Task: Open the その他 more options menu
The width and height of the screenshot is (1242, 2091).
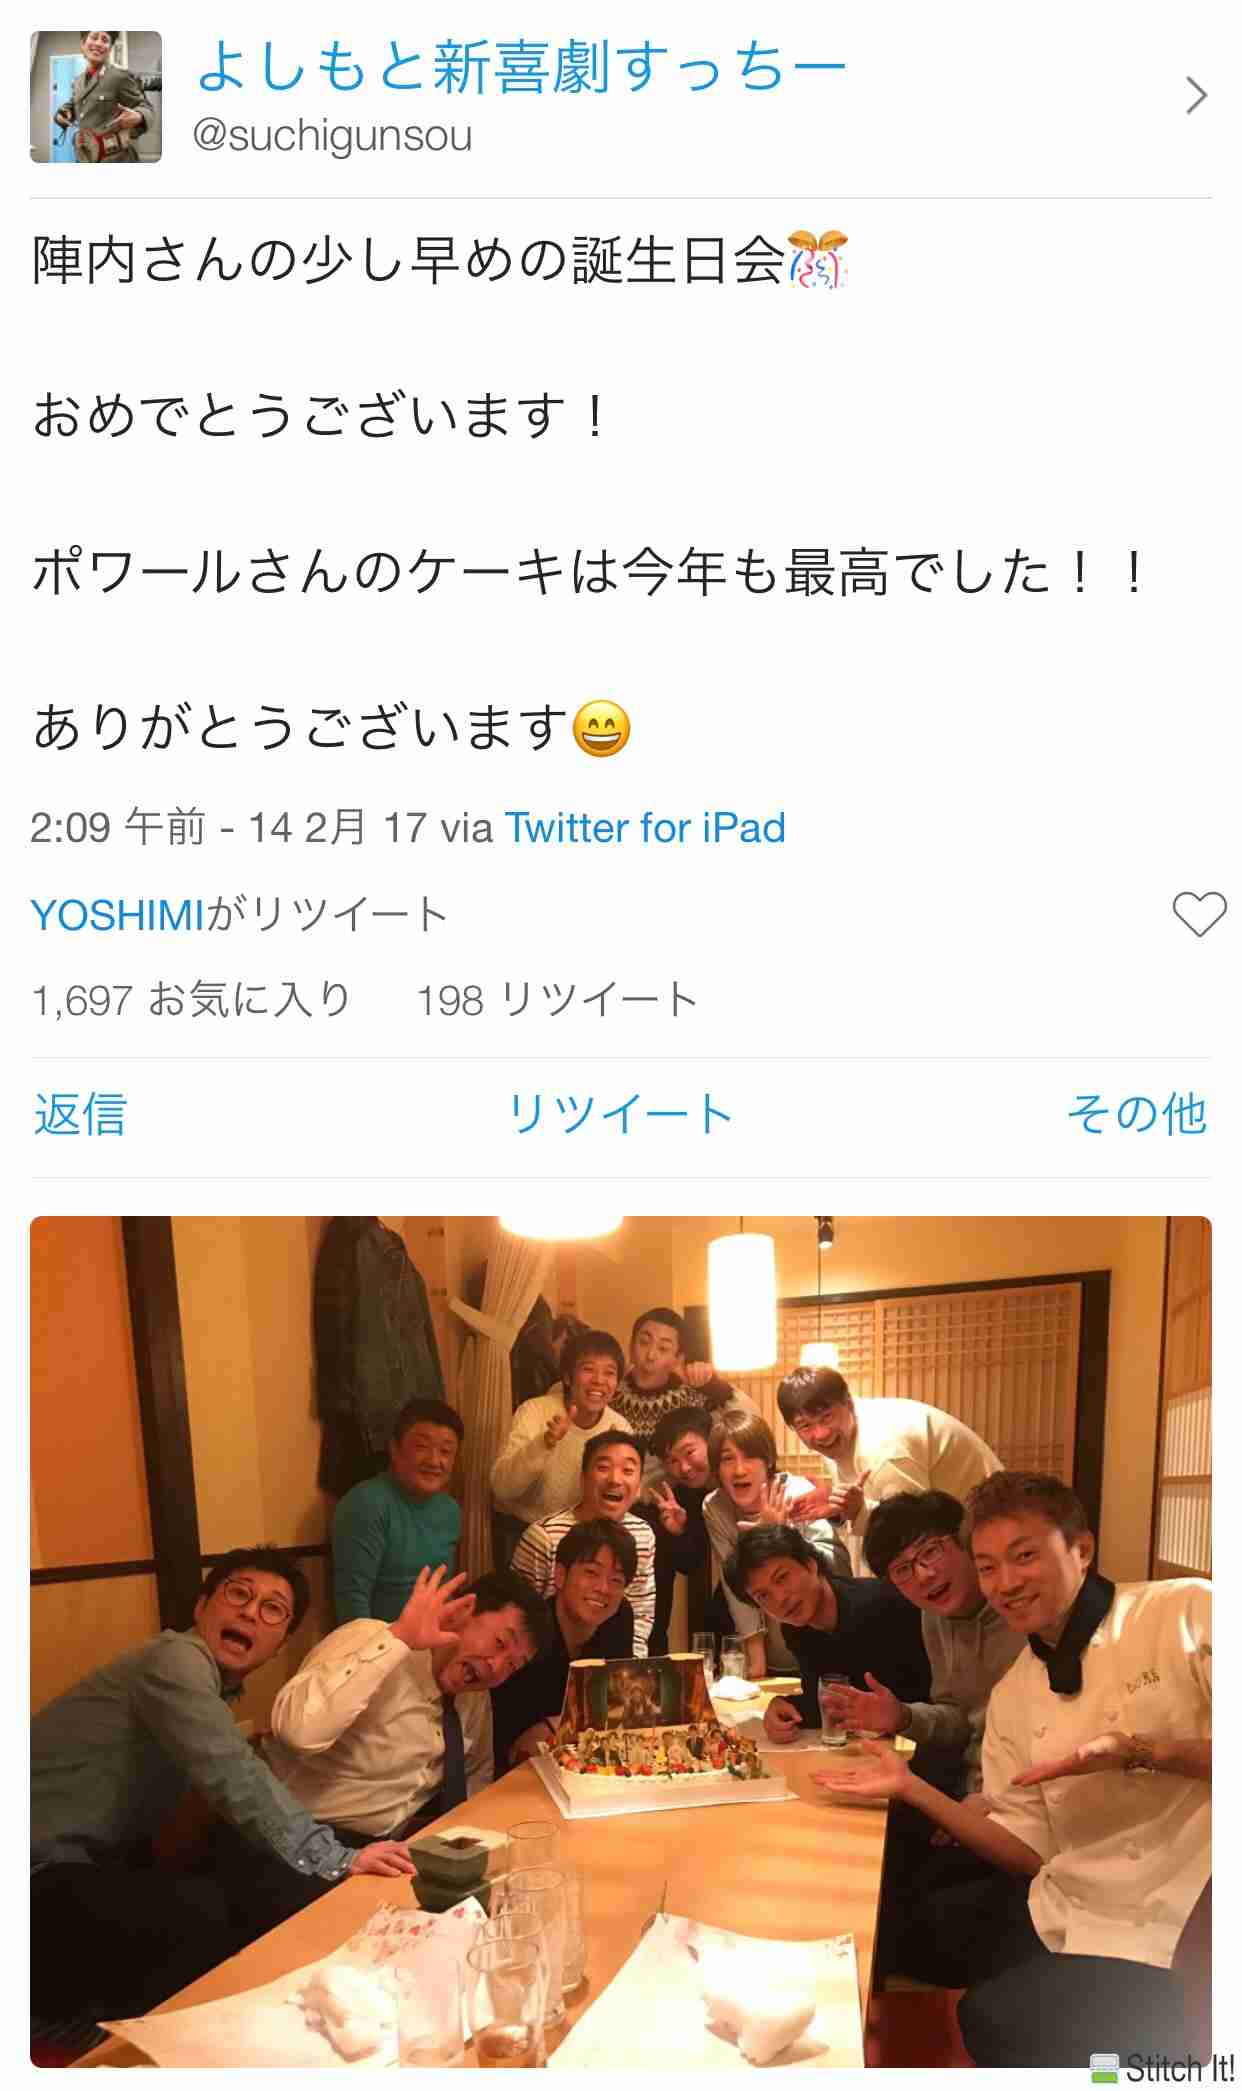Action: tap(1137, 1114)
